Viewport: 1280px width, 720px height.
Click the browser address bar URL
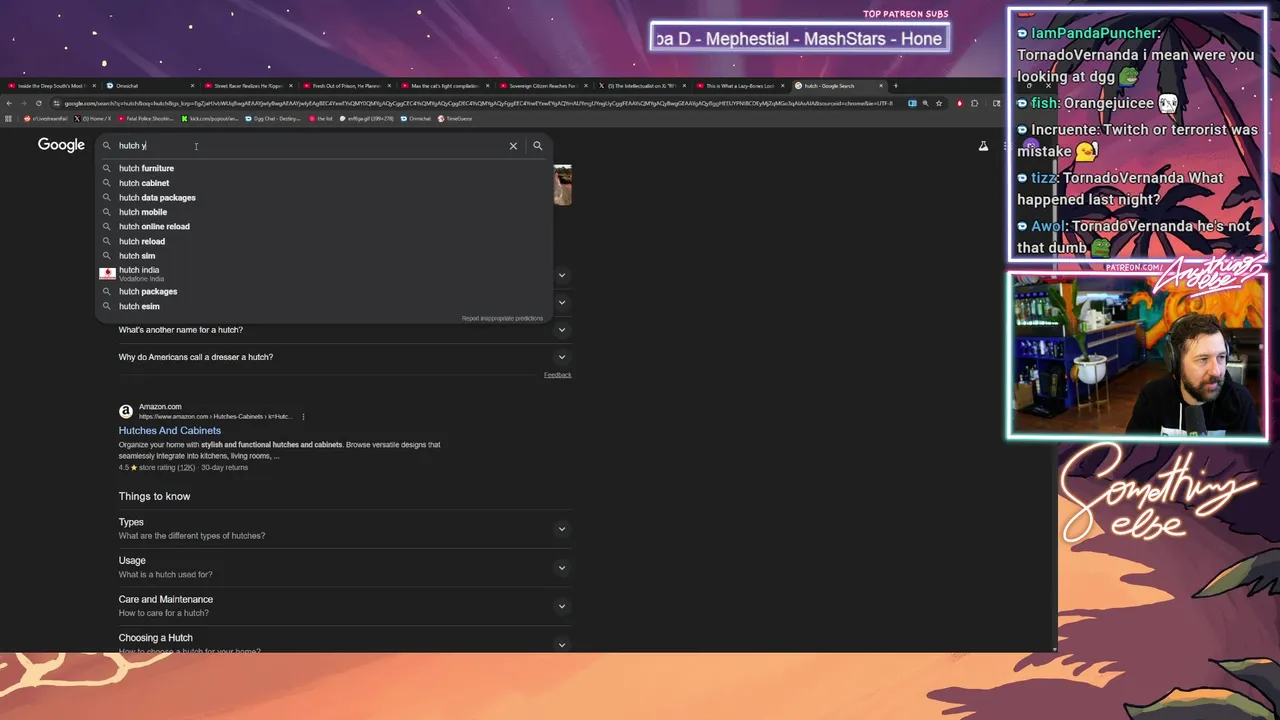[x=478, y=103]
